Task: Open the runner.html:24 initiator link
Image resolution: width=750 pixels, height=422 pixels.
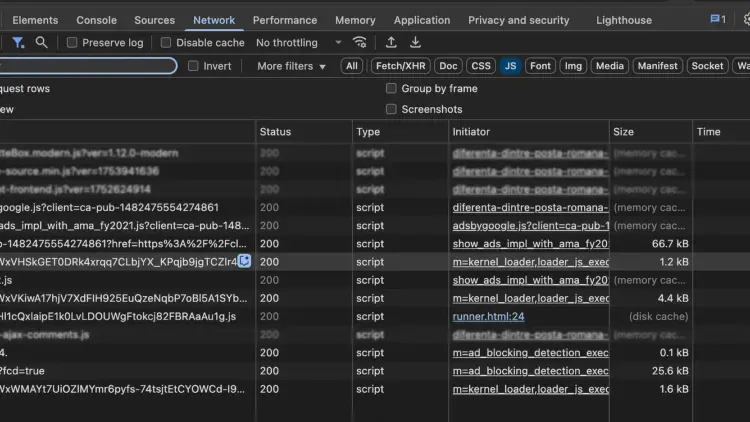Action: pos(488,316)
